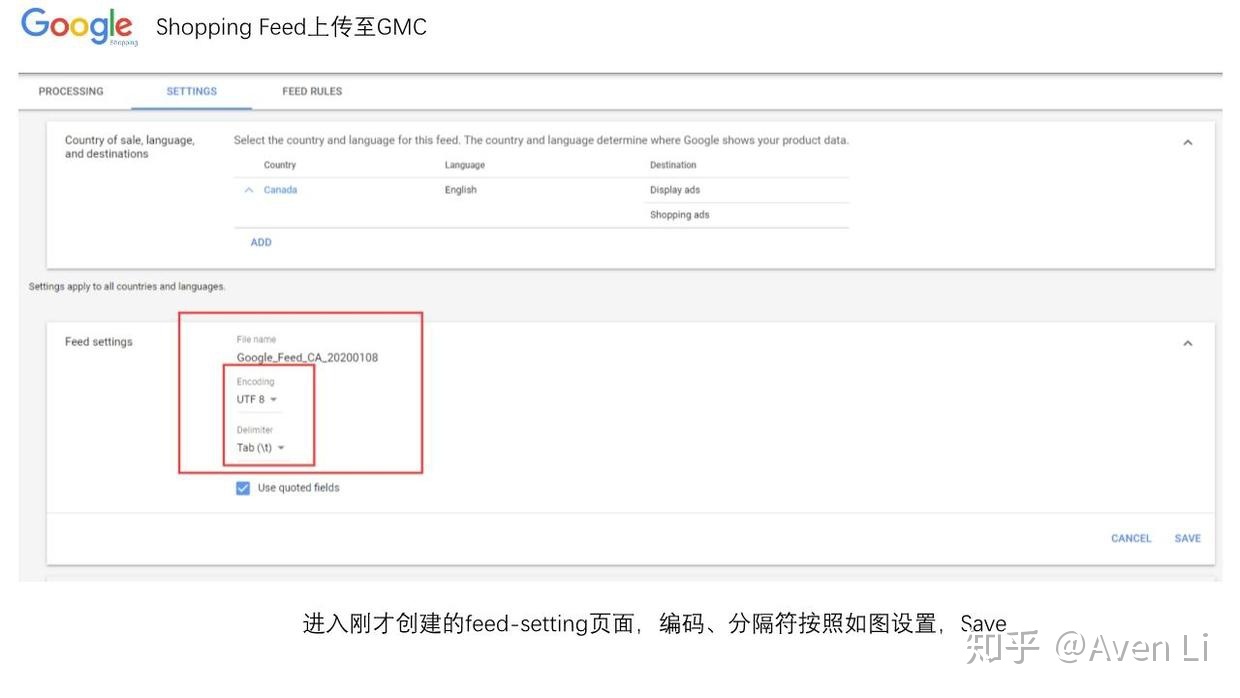Image resolution: width=1240 pixels, height=698 pixels.
Task: Select the English language cell
Action: pyautogui.click(x=461, y=190)
